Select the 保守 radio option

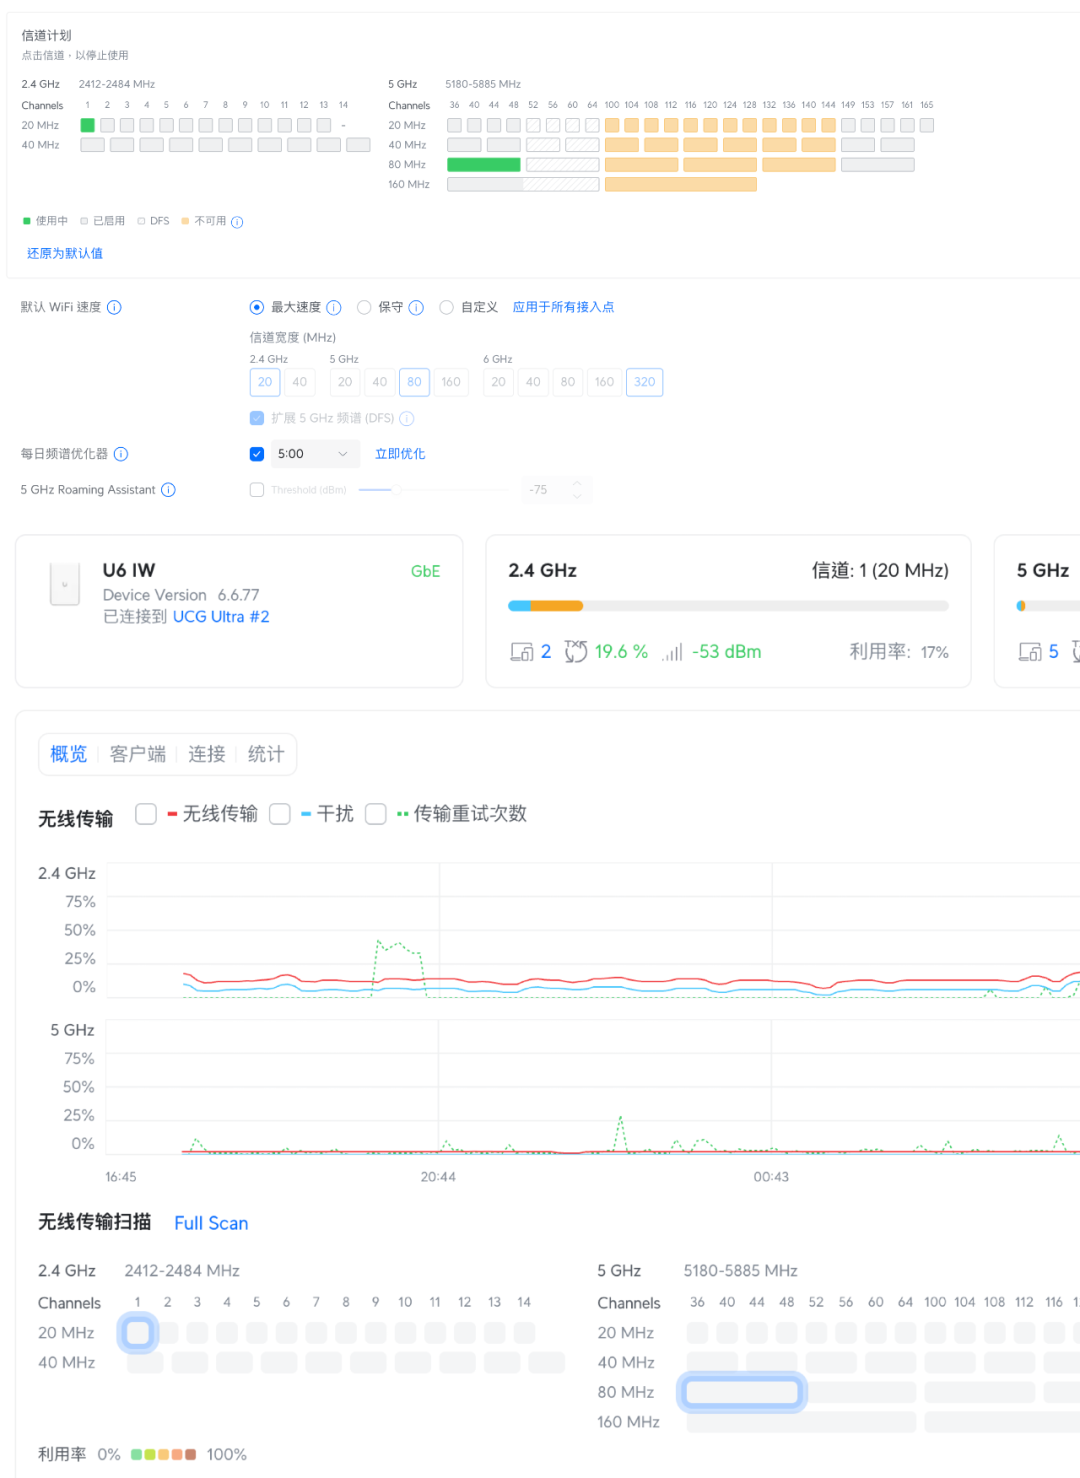pos(364,307)
